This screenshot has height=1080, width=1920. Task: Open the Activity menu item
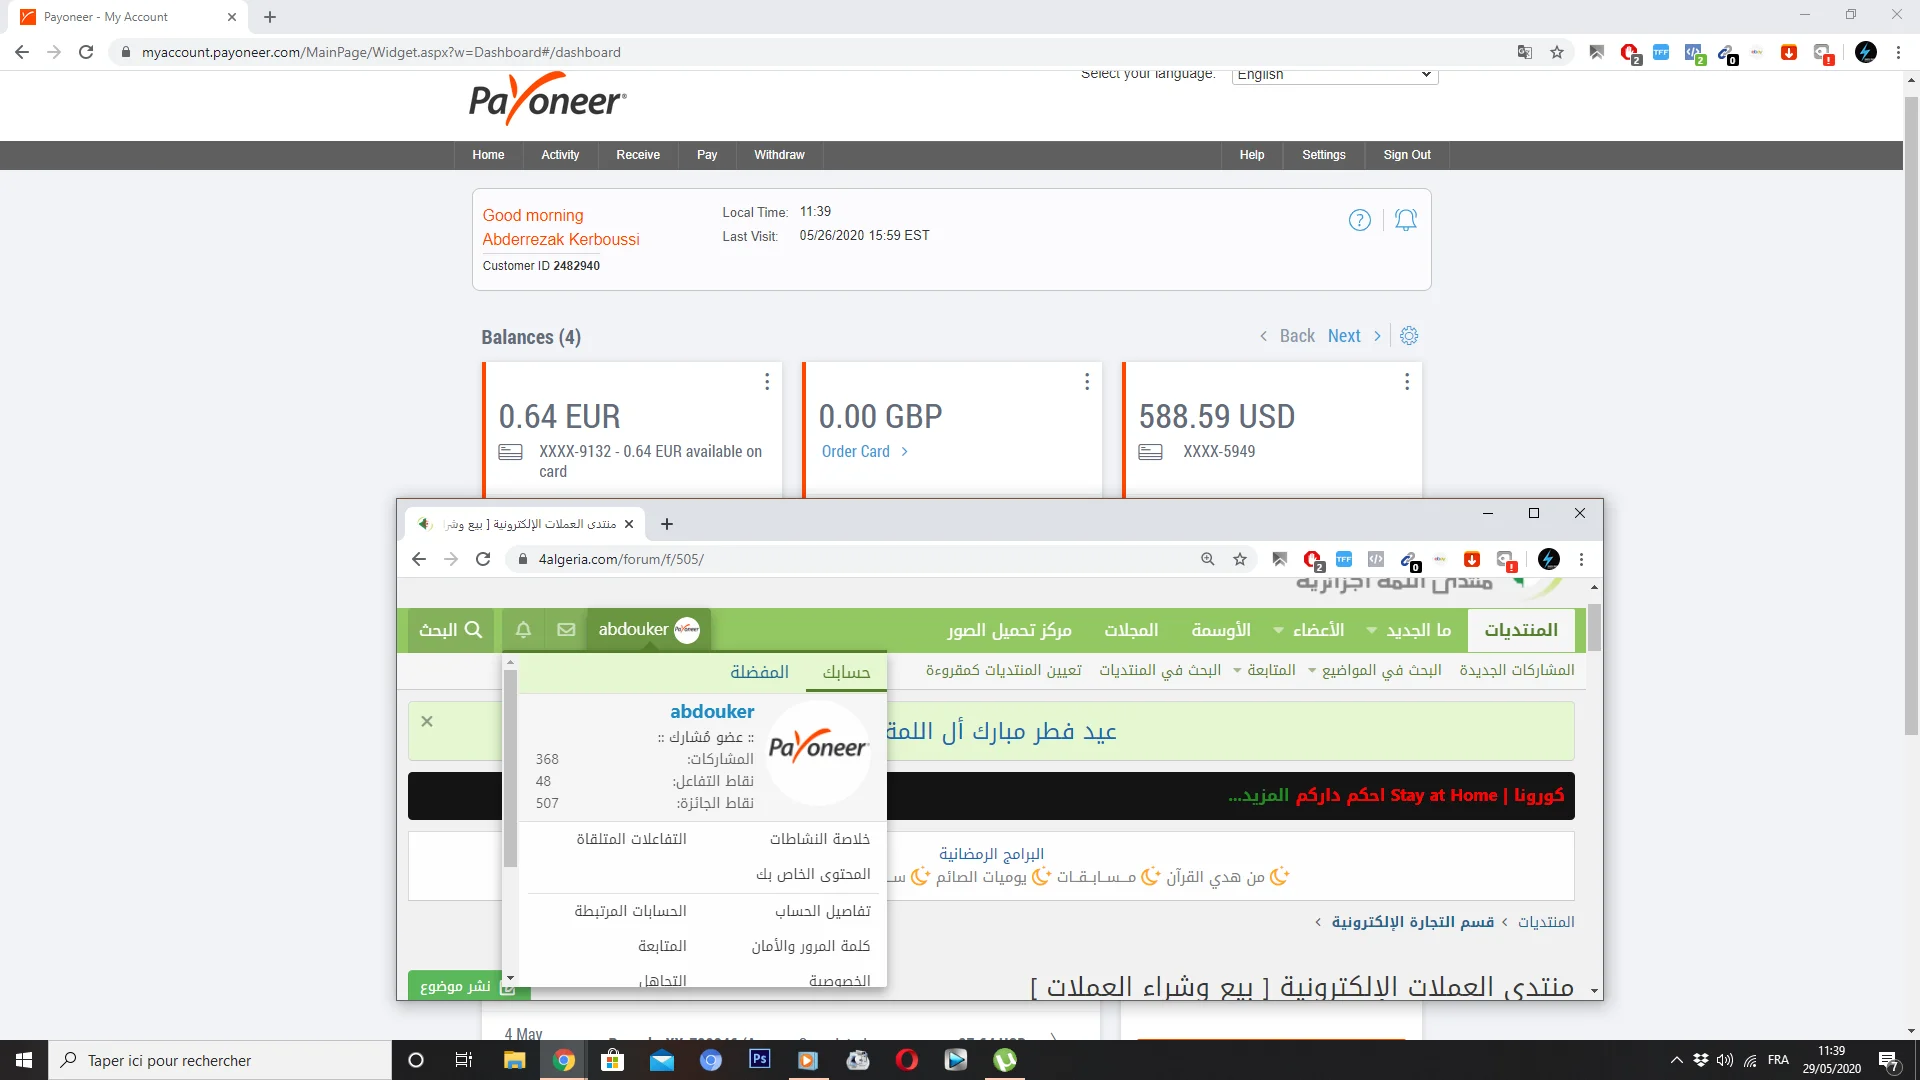pos(560,155)
